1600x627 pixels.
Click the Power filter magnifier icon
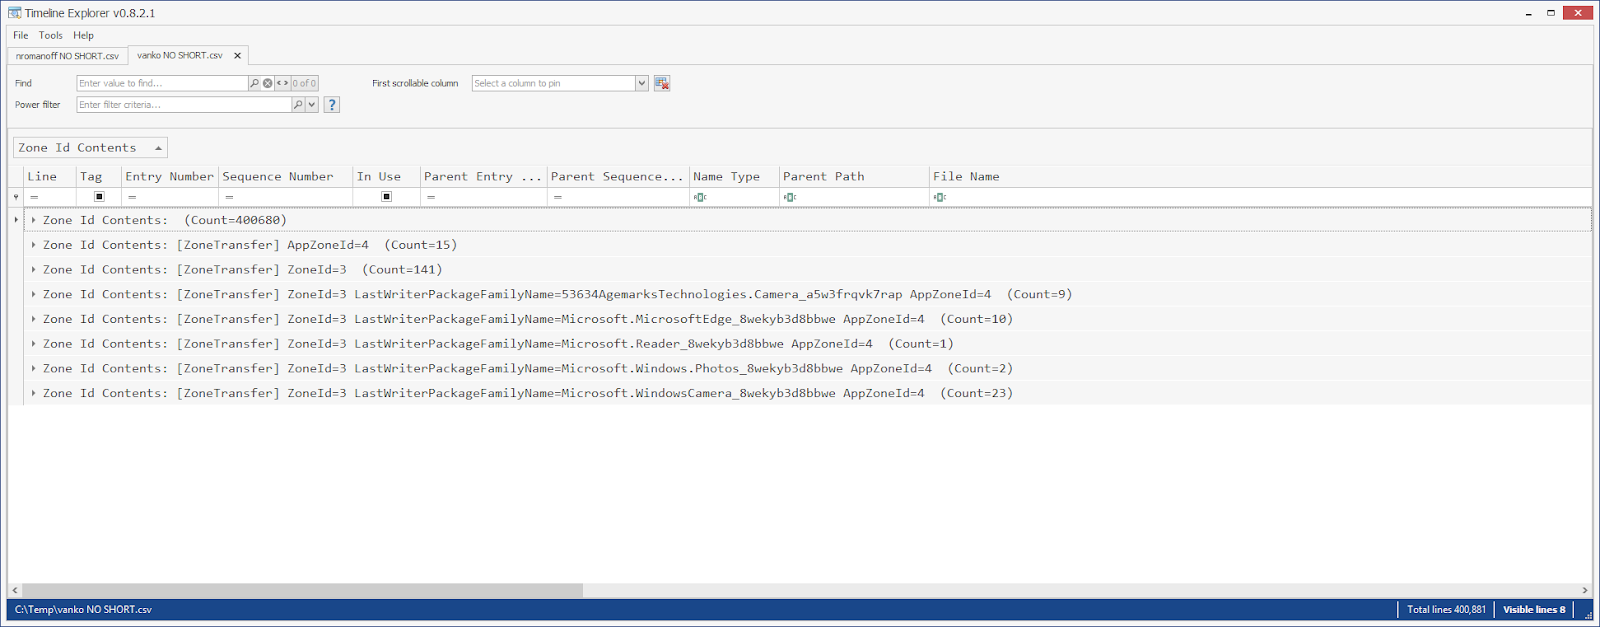pyautogui.click(x=298, y=104)
